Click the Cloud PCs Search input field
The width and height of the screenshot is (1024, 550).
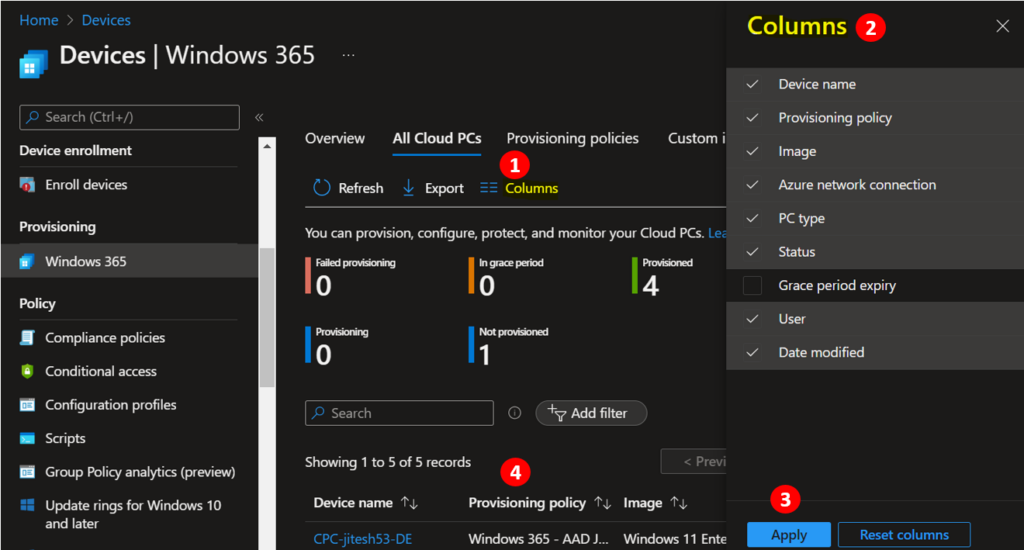pos(399,413)
